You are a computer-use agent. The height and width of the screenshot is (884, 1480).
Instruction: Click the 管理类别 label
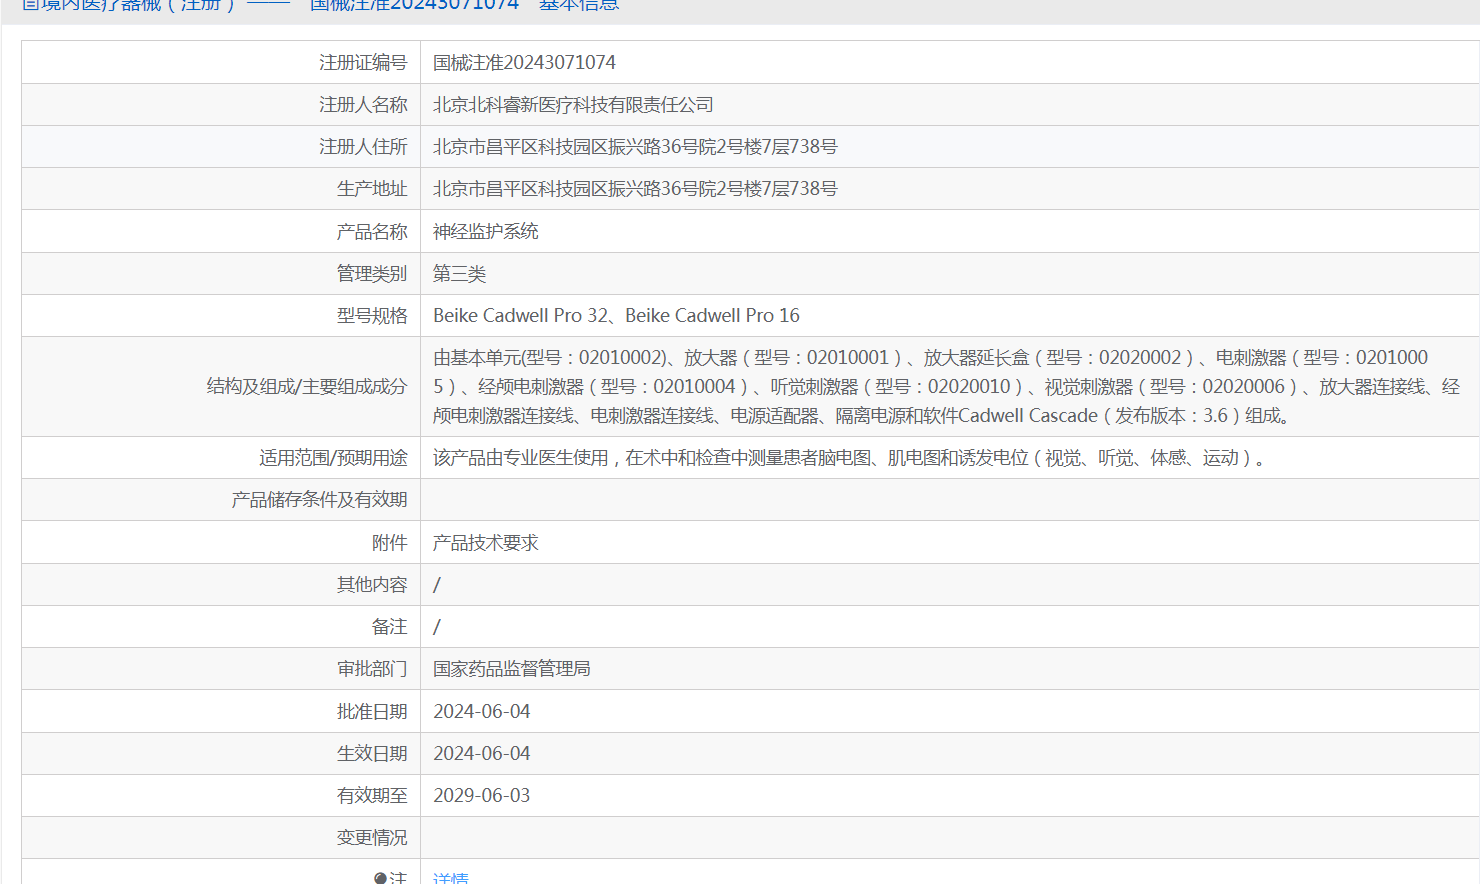[x=372, y=273]
